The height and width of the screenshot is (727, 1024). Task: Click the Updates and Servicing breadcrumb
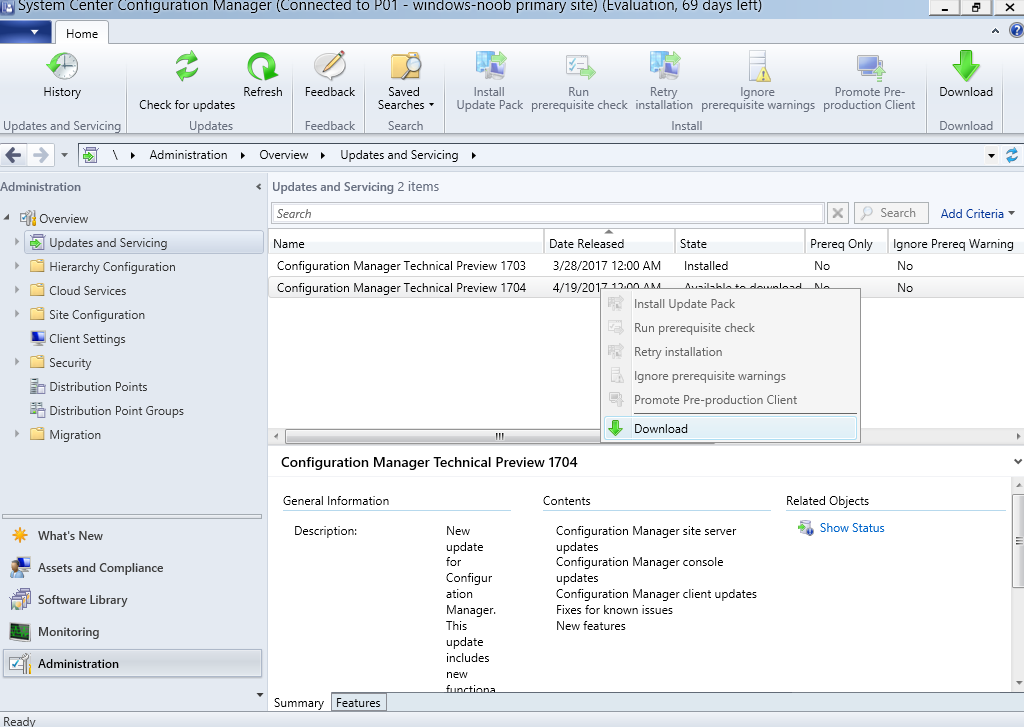(x=399, y=155)
